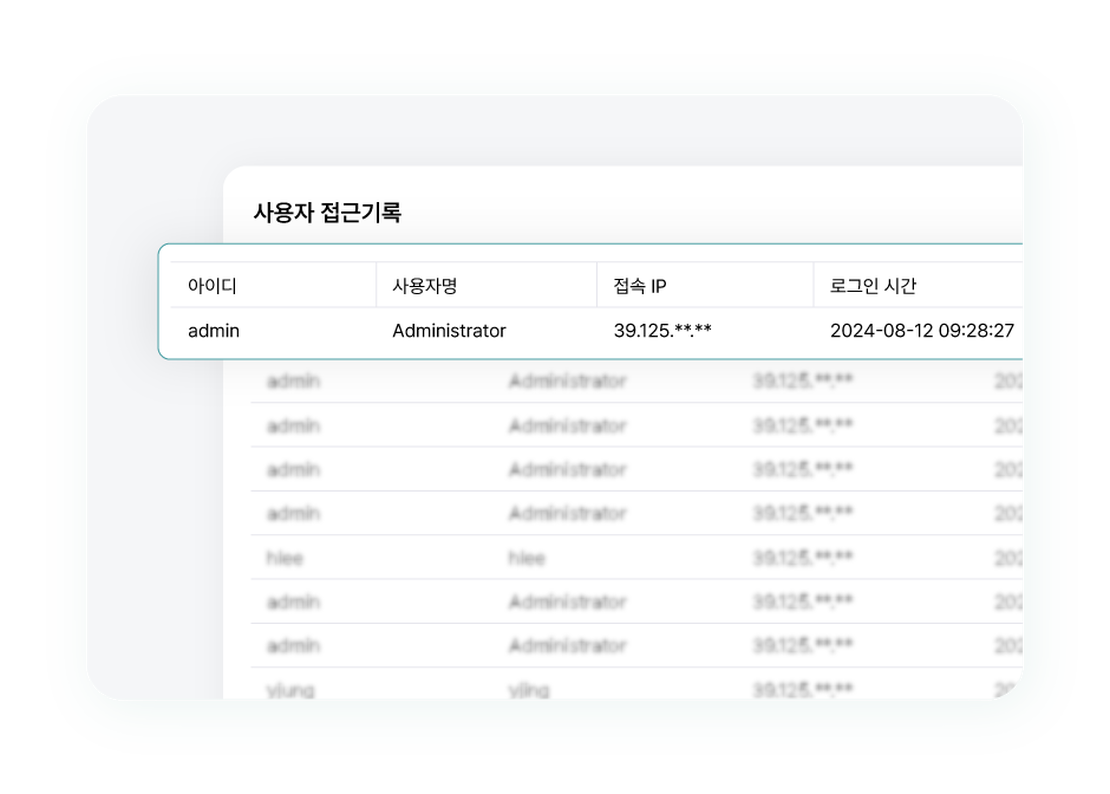Click the login timestamp 2024-08-12 09:28:27

(x=924, y=330)
